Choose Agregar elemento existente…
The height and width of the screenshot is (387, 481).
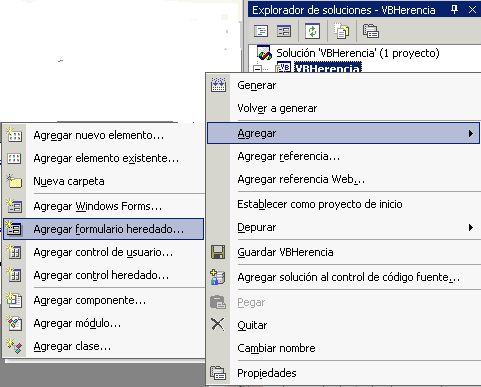[104, 158]
